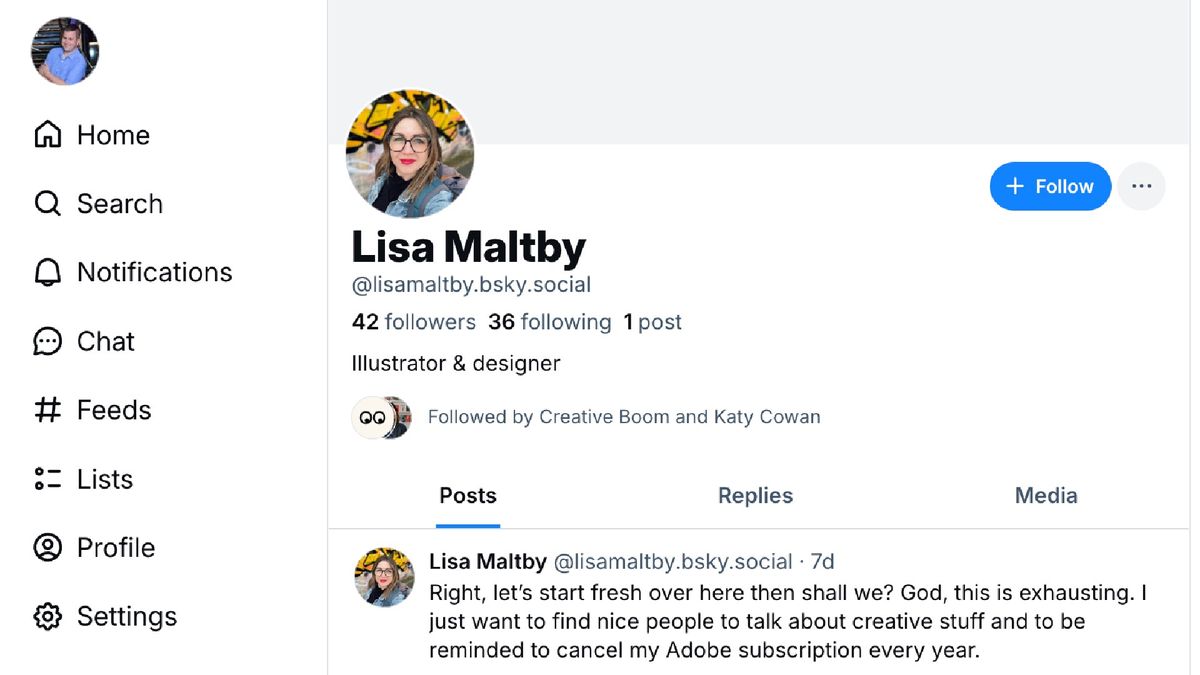The height and width of the screenshot is (675, 1200).
Task: Open 'Followed by Creative Boom and Katy Cowan'
Action: [x=623, y=417]
